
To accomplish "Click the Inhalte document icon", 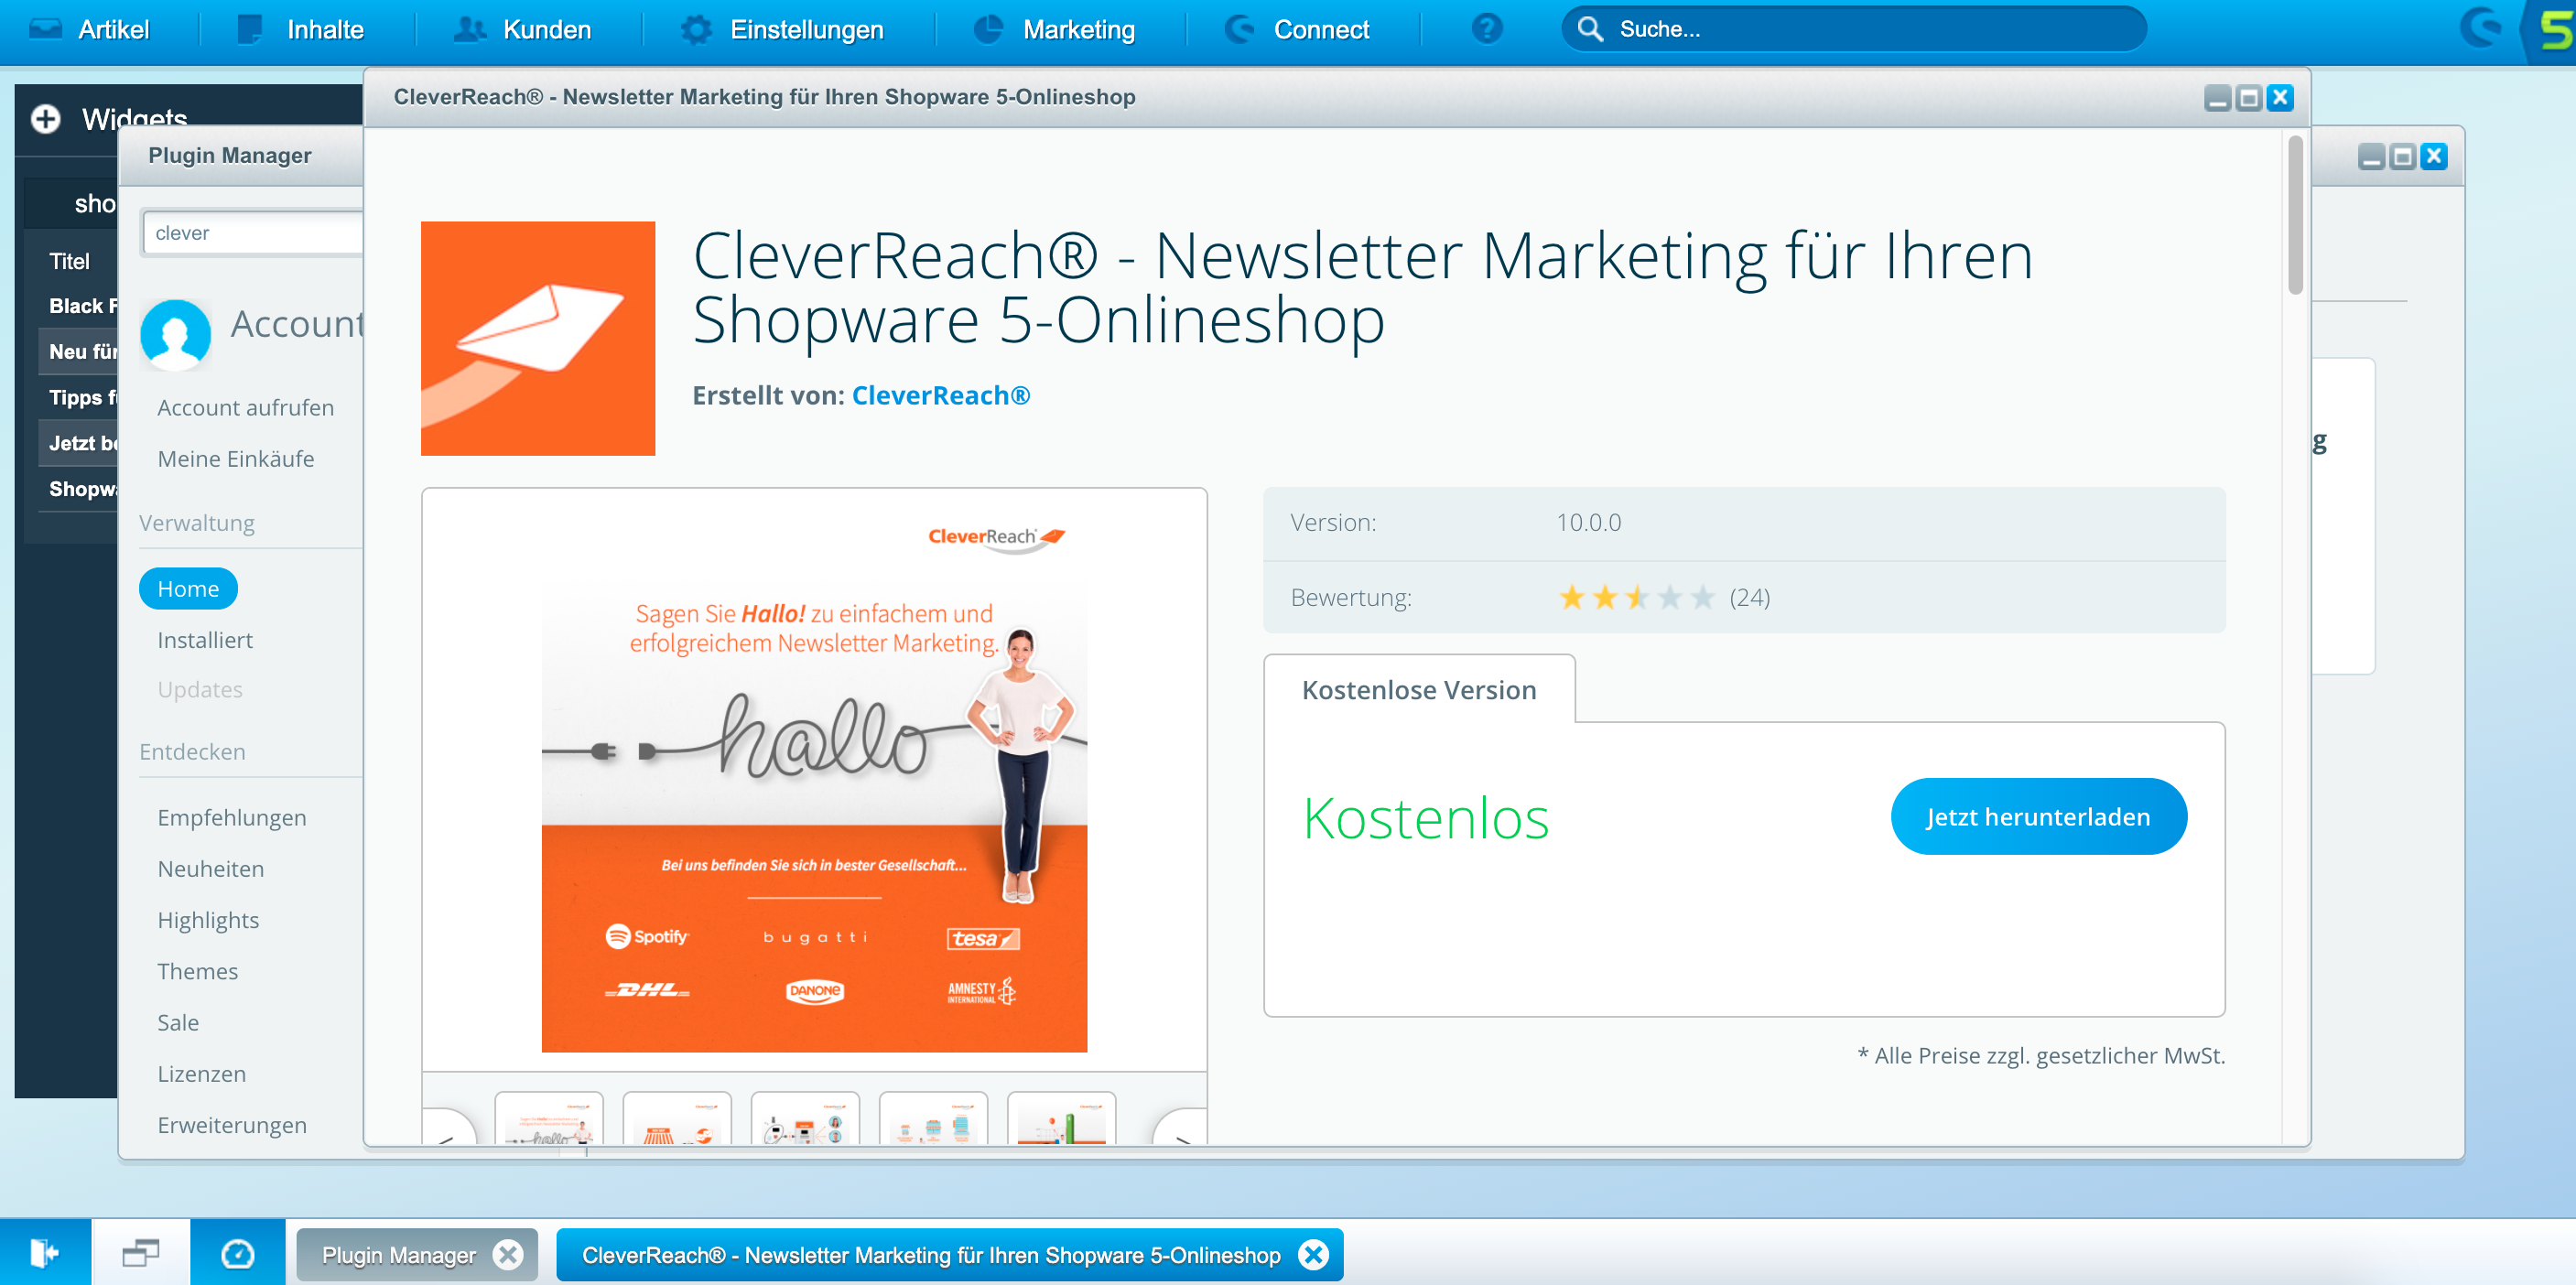I will click(x=250, y=29).
